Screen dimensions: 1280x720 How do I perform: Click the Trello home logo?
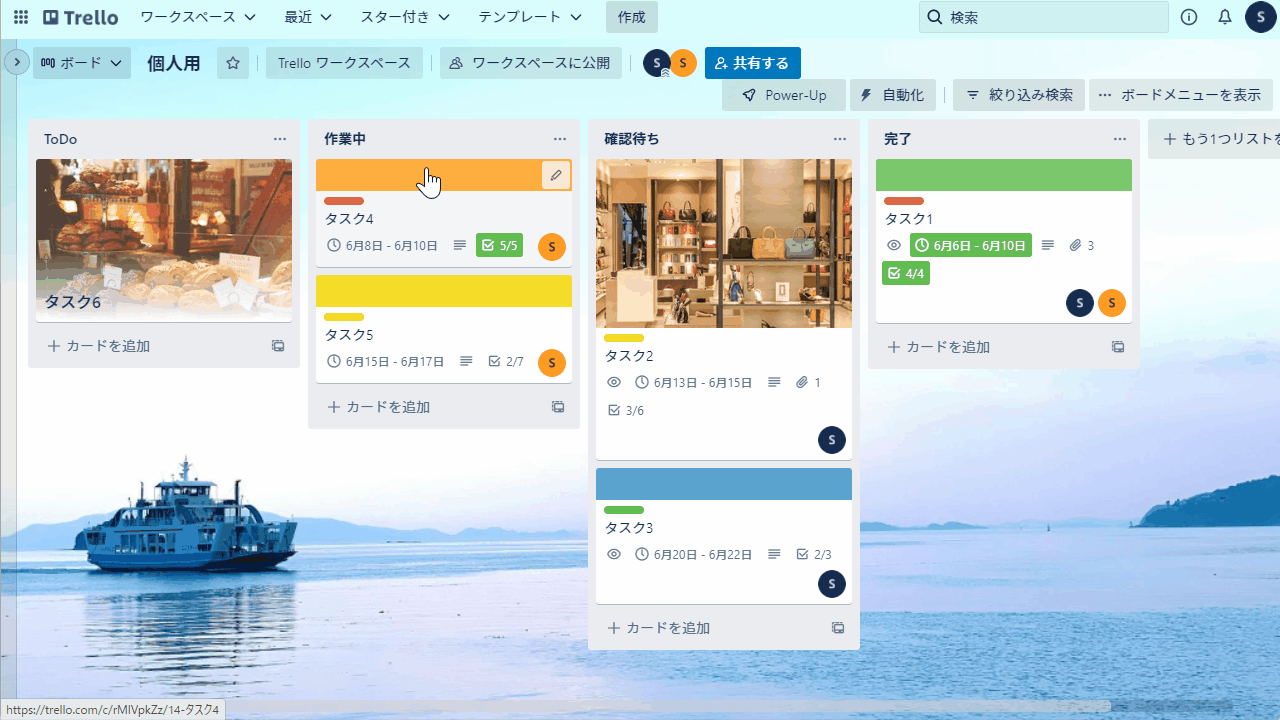pos(80,17)
